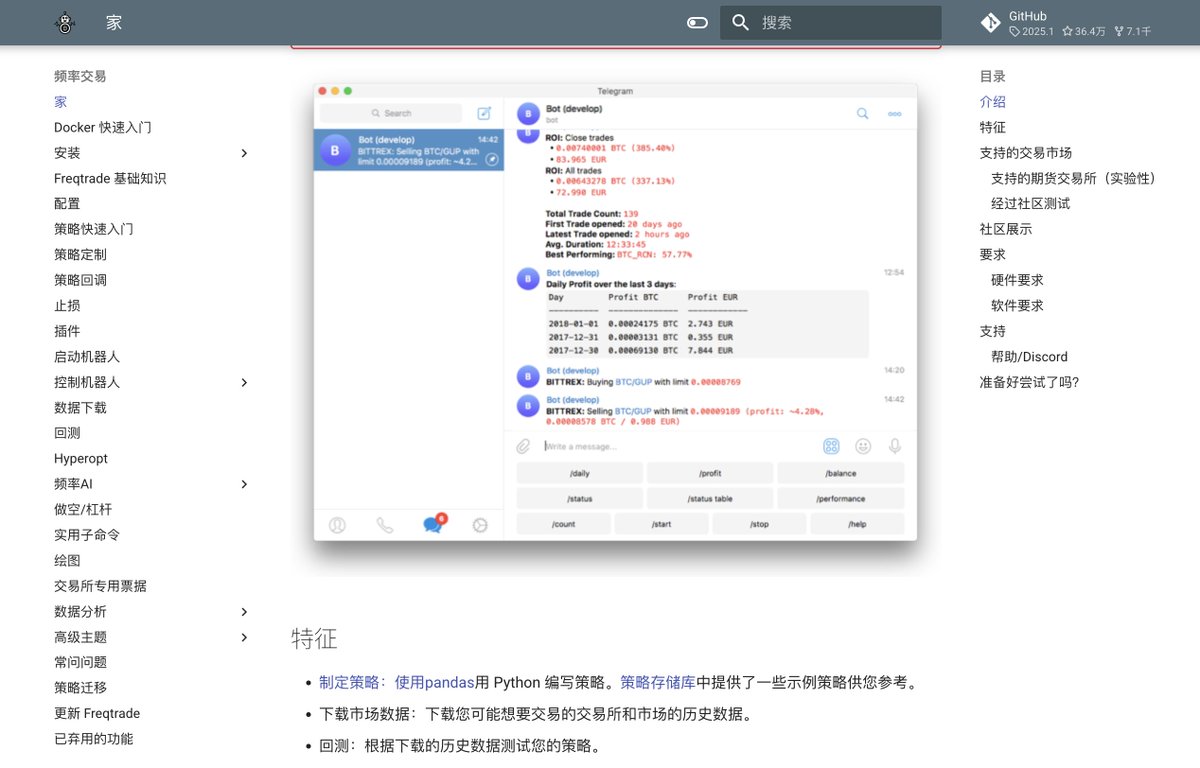The image size is (1200, 768).
Task: Click the in-chat search magnifier in Telegram window
Action: pyautogui.click(x=862, y=114)
